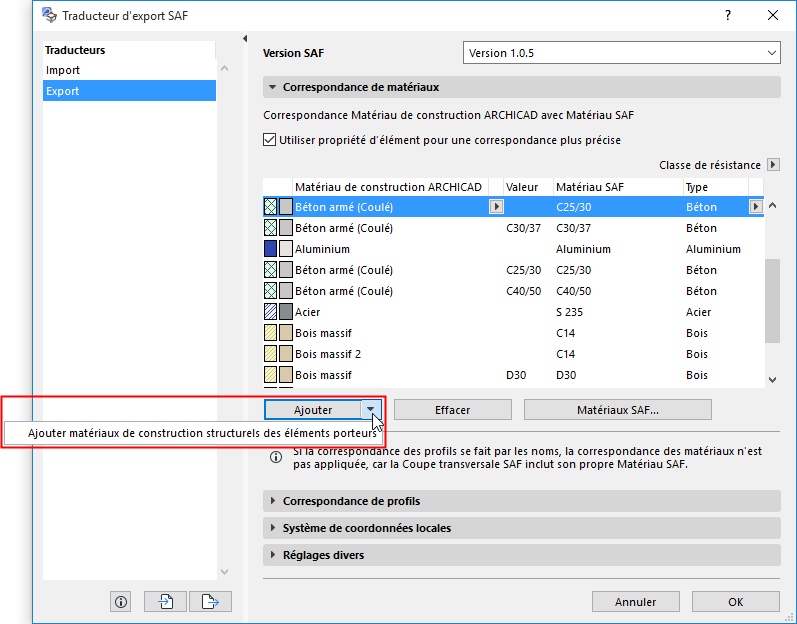Click the export translator file icon

point(210,602)
